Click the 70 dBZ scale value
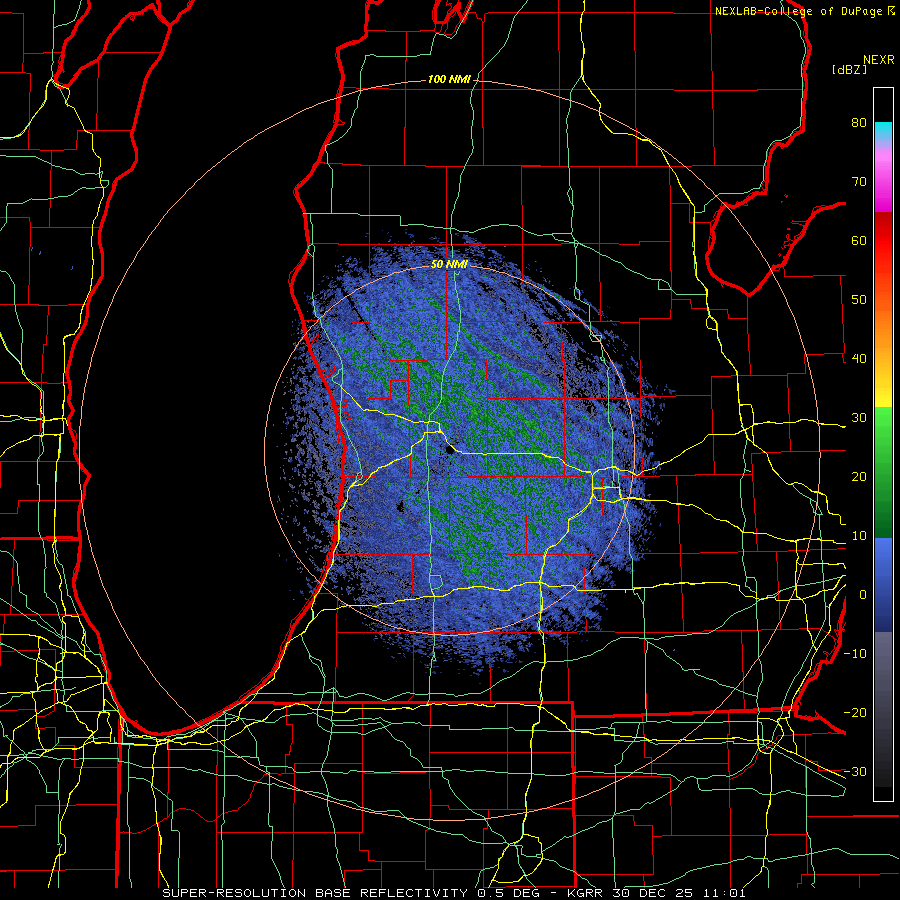 click(859, 181)
